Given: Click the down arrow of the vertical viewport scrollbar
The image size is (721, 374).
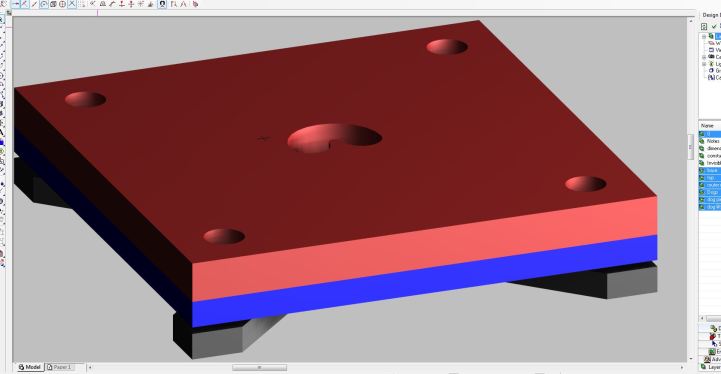Looking at the screenshot, I should pyautogui.click(x=691, y=358).
